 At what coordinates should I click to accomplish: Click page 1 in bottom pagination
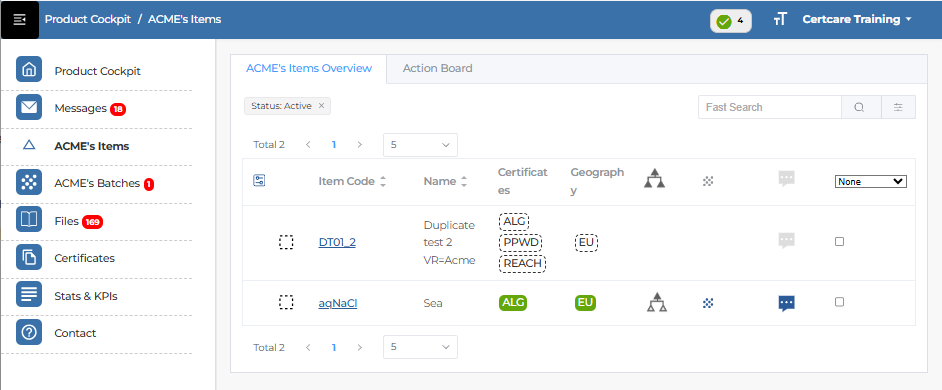[x=333, y=347]
